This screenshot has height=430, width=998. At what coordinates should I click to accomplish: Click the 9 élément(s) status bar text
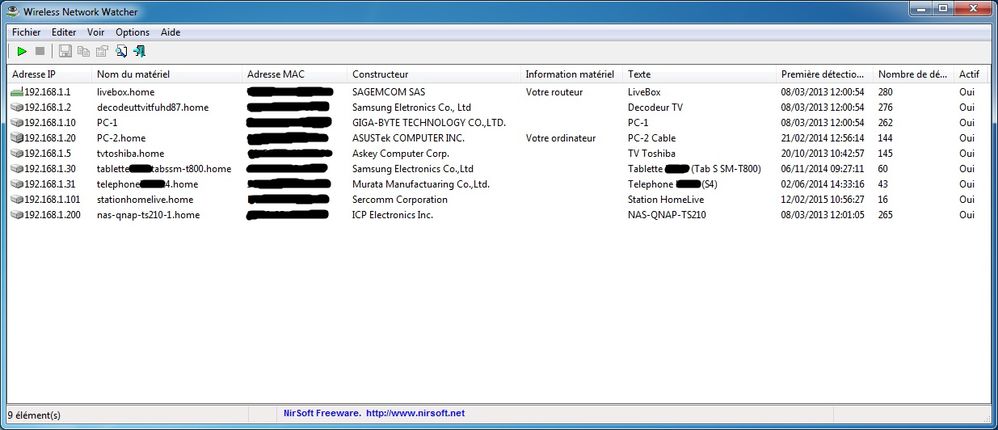tap(34, 415)
